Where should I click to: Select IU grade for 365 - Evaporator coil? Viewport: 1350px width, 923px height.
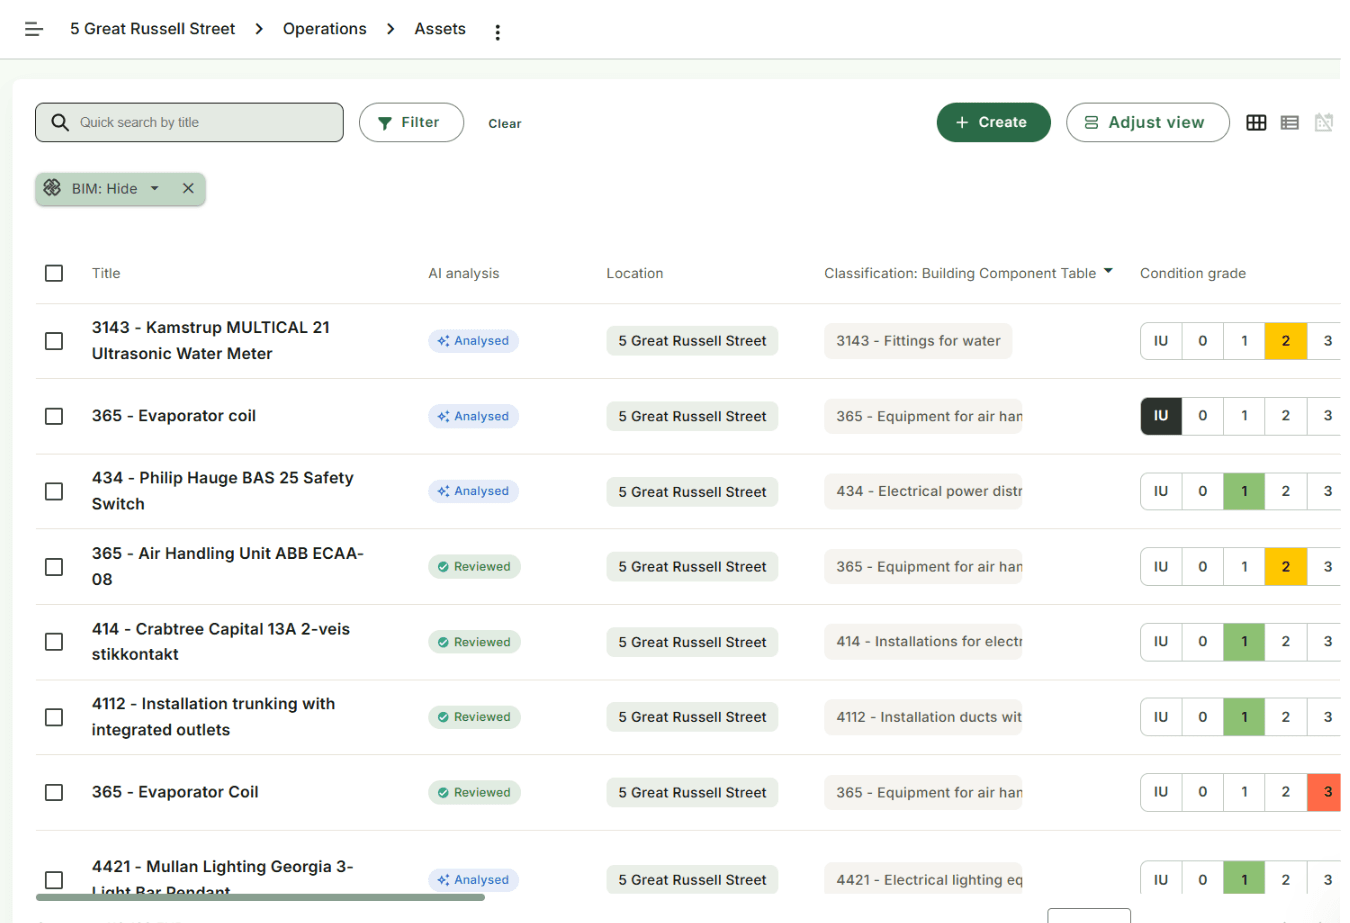click(1161, 416)
